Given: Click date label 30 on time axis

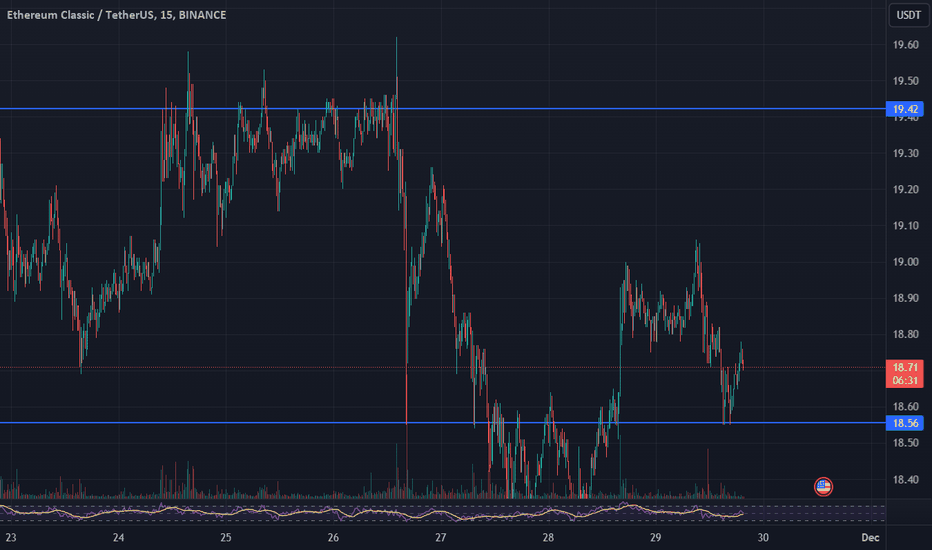Looking at the screenshot, I should pyautogui.click(x=763, y=538).
